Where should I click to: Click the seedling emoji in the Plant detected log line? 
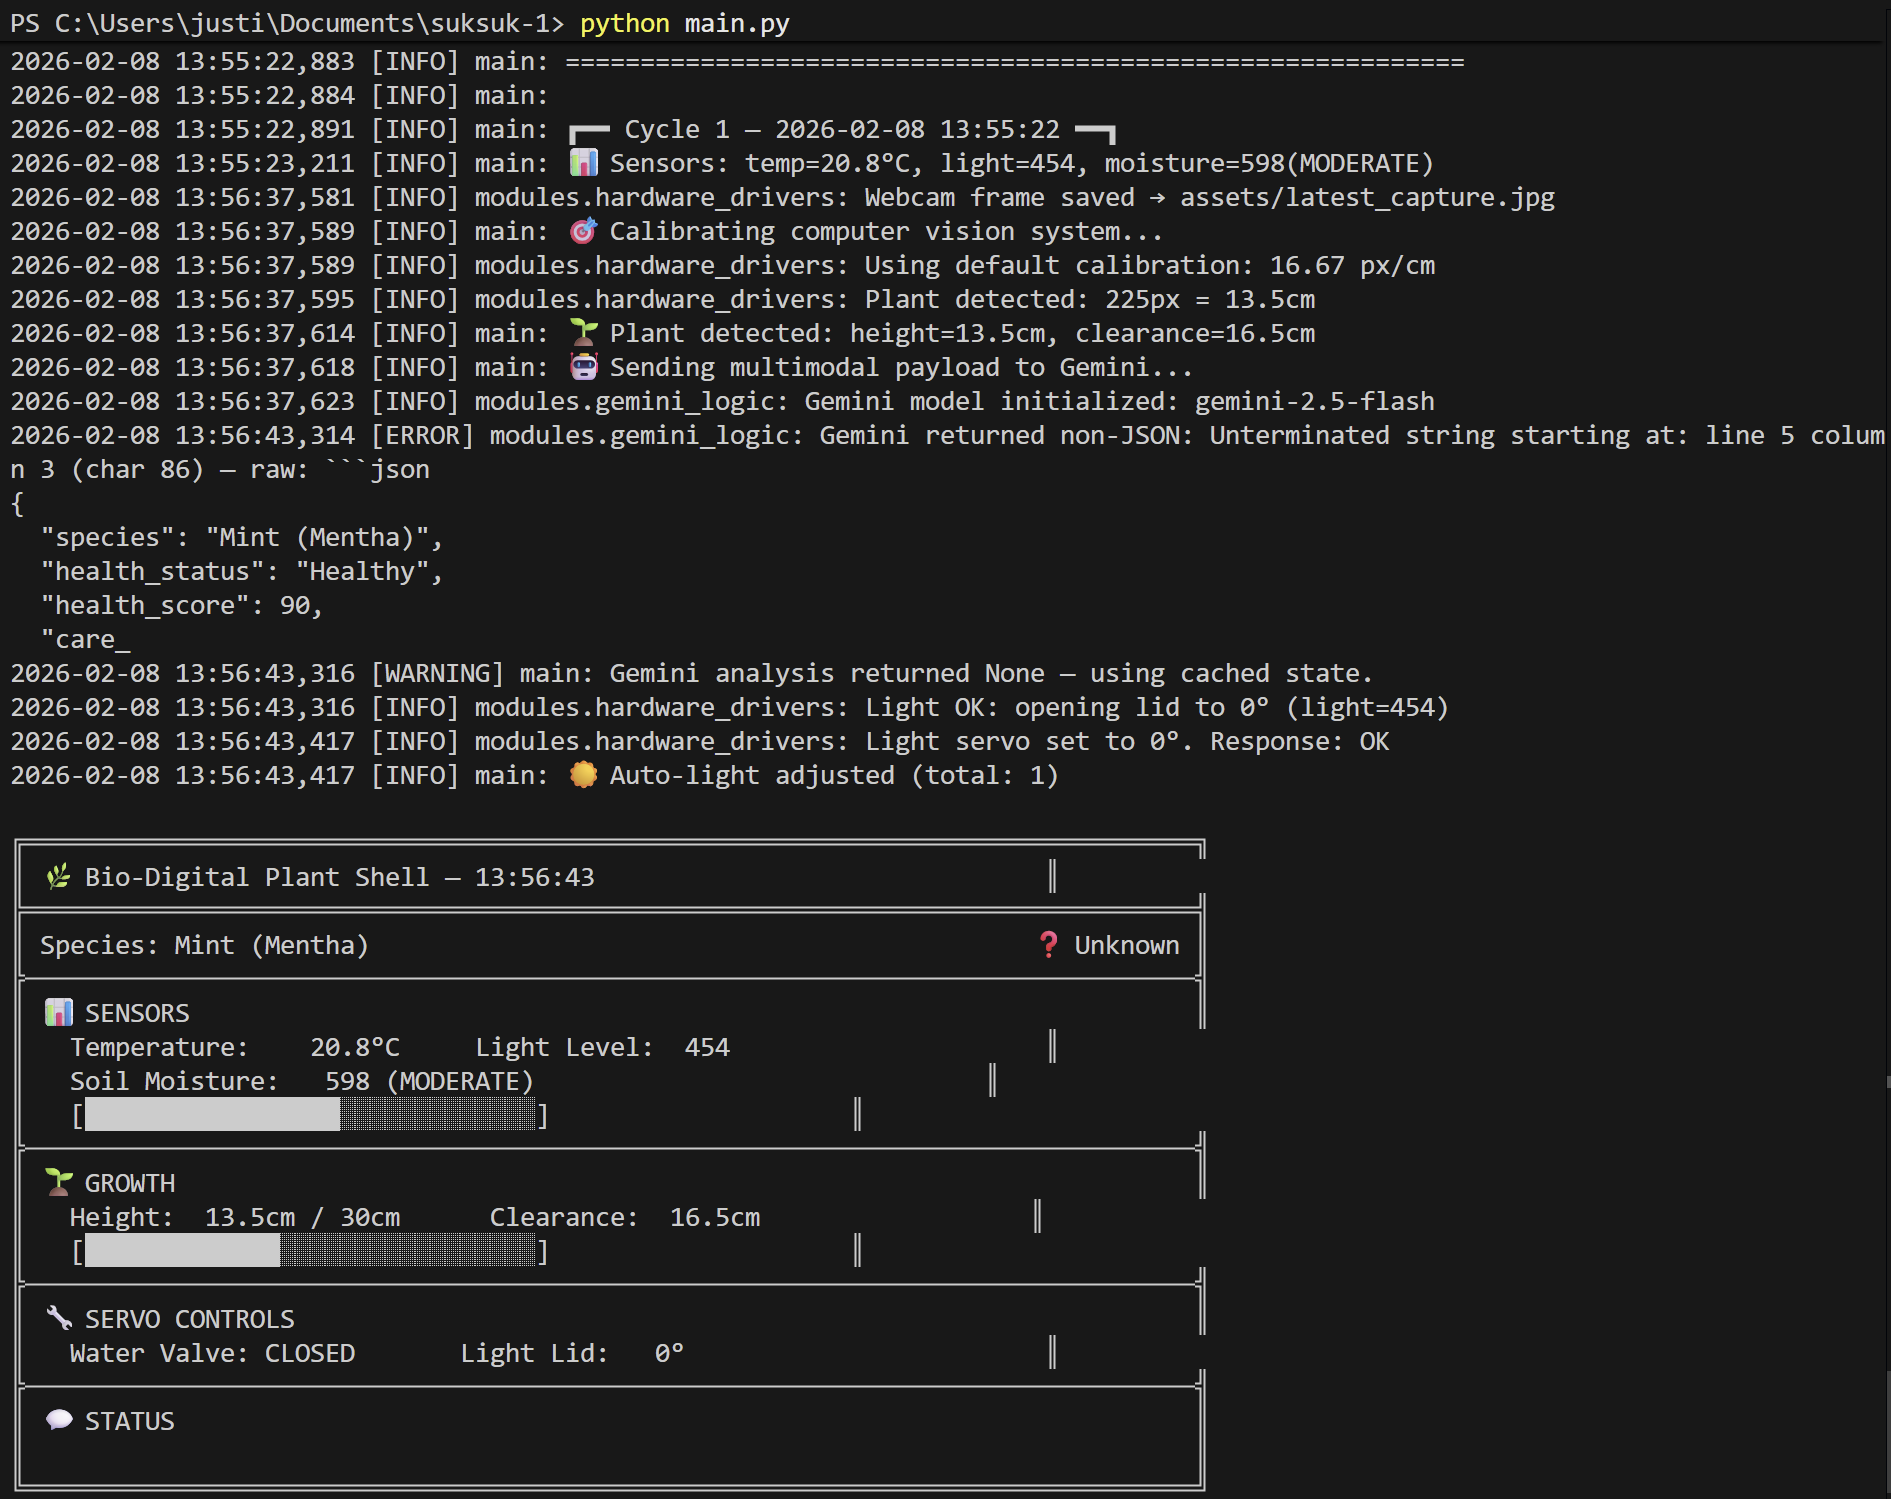point(584,332)
